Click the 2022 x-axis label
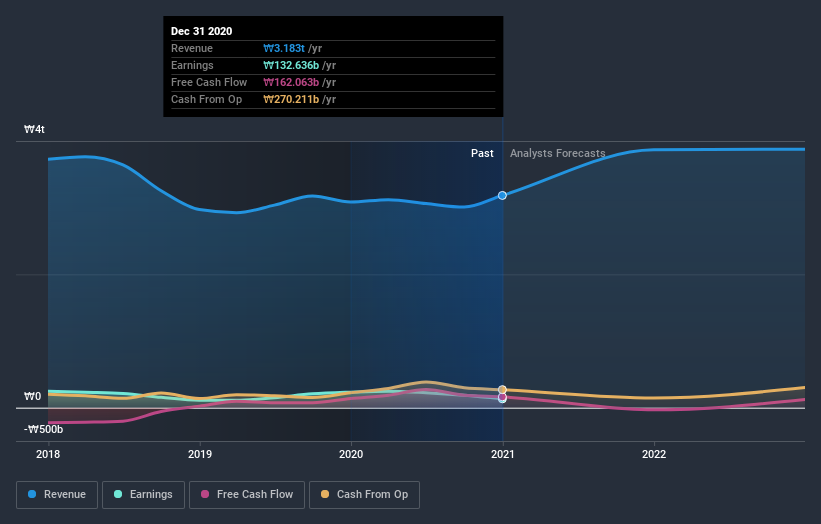821x524 pixels. (654, 454)
